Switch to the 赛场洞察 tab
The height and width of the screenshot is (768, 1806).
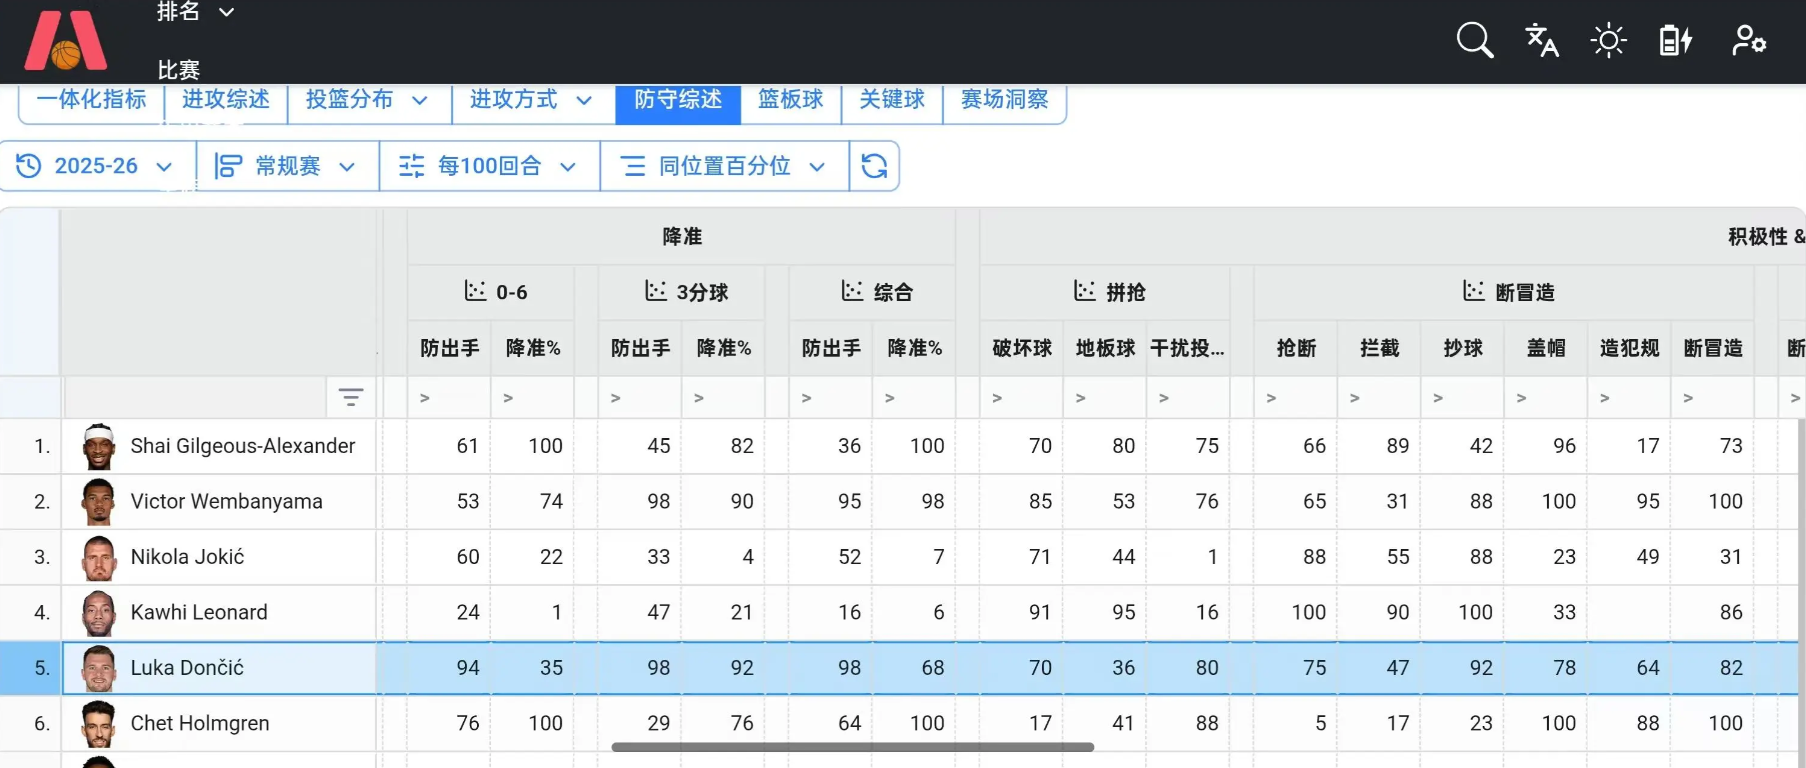1004,100
